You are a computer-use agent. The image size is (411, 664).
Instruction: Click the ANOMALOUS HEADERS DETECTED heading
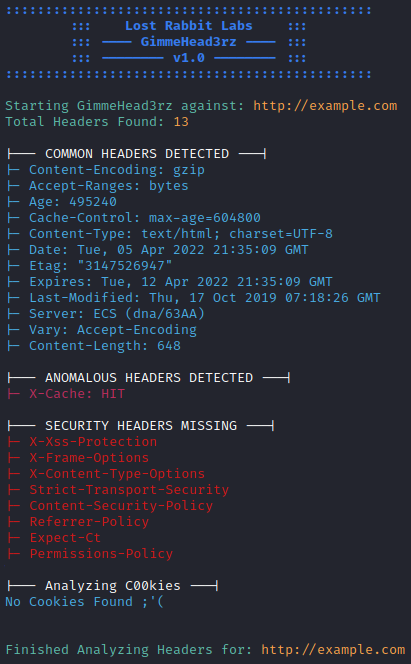click(x=149, y=378)
